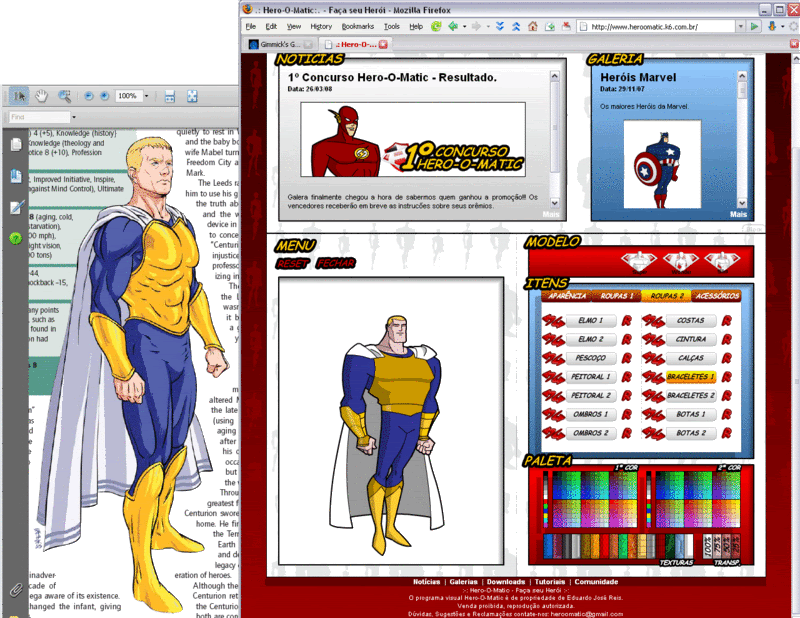Click the FECHAR button under MENU

coord(335,263)
